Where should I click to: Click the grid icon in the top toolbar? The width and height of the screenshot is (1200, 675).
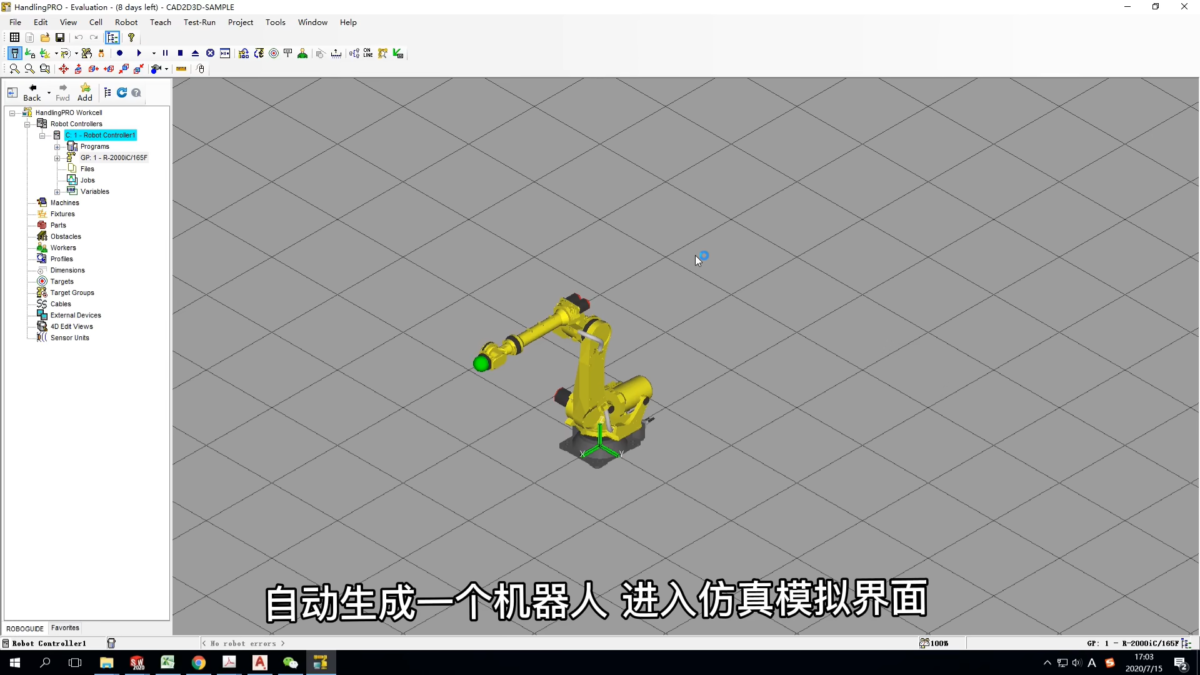[x=14, y=37]
